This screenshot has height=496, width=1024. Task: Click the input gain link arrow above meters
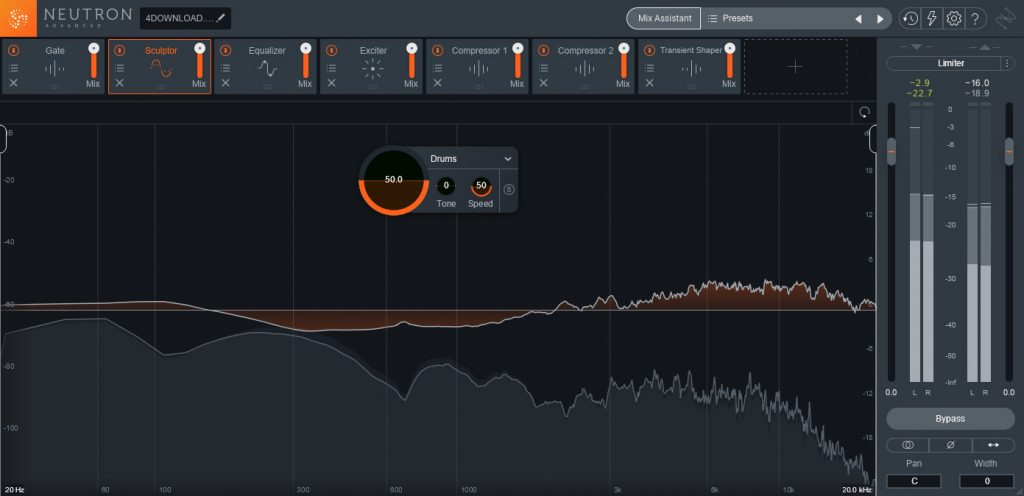[x=916, y=47]
